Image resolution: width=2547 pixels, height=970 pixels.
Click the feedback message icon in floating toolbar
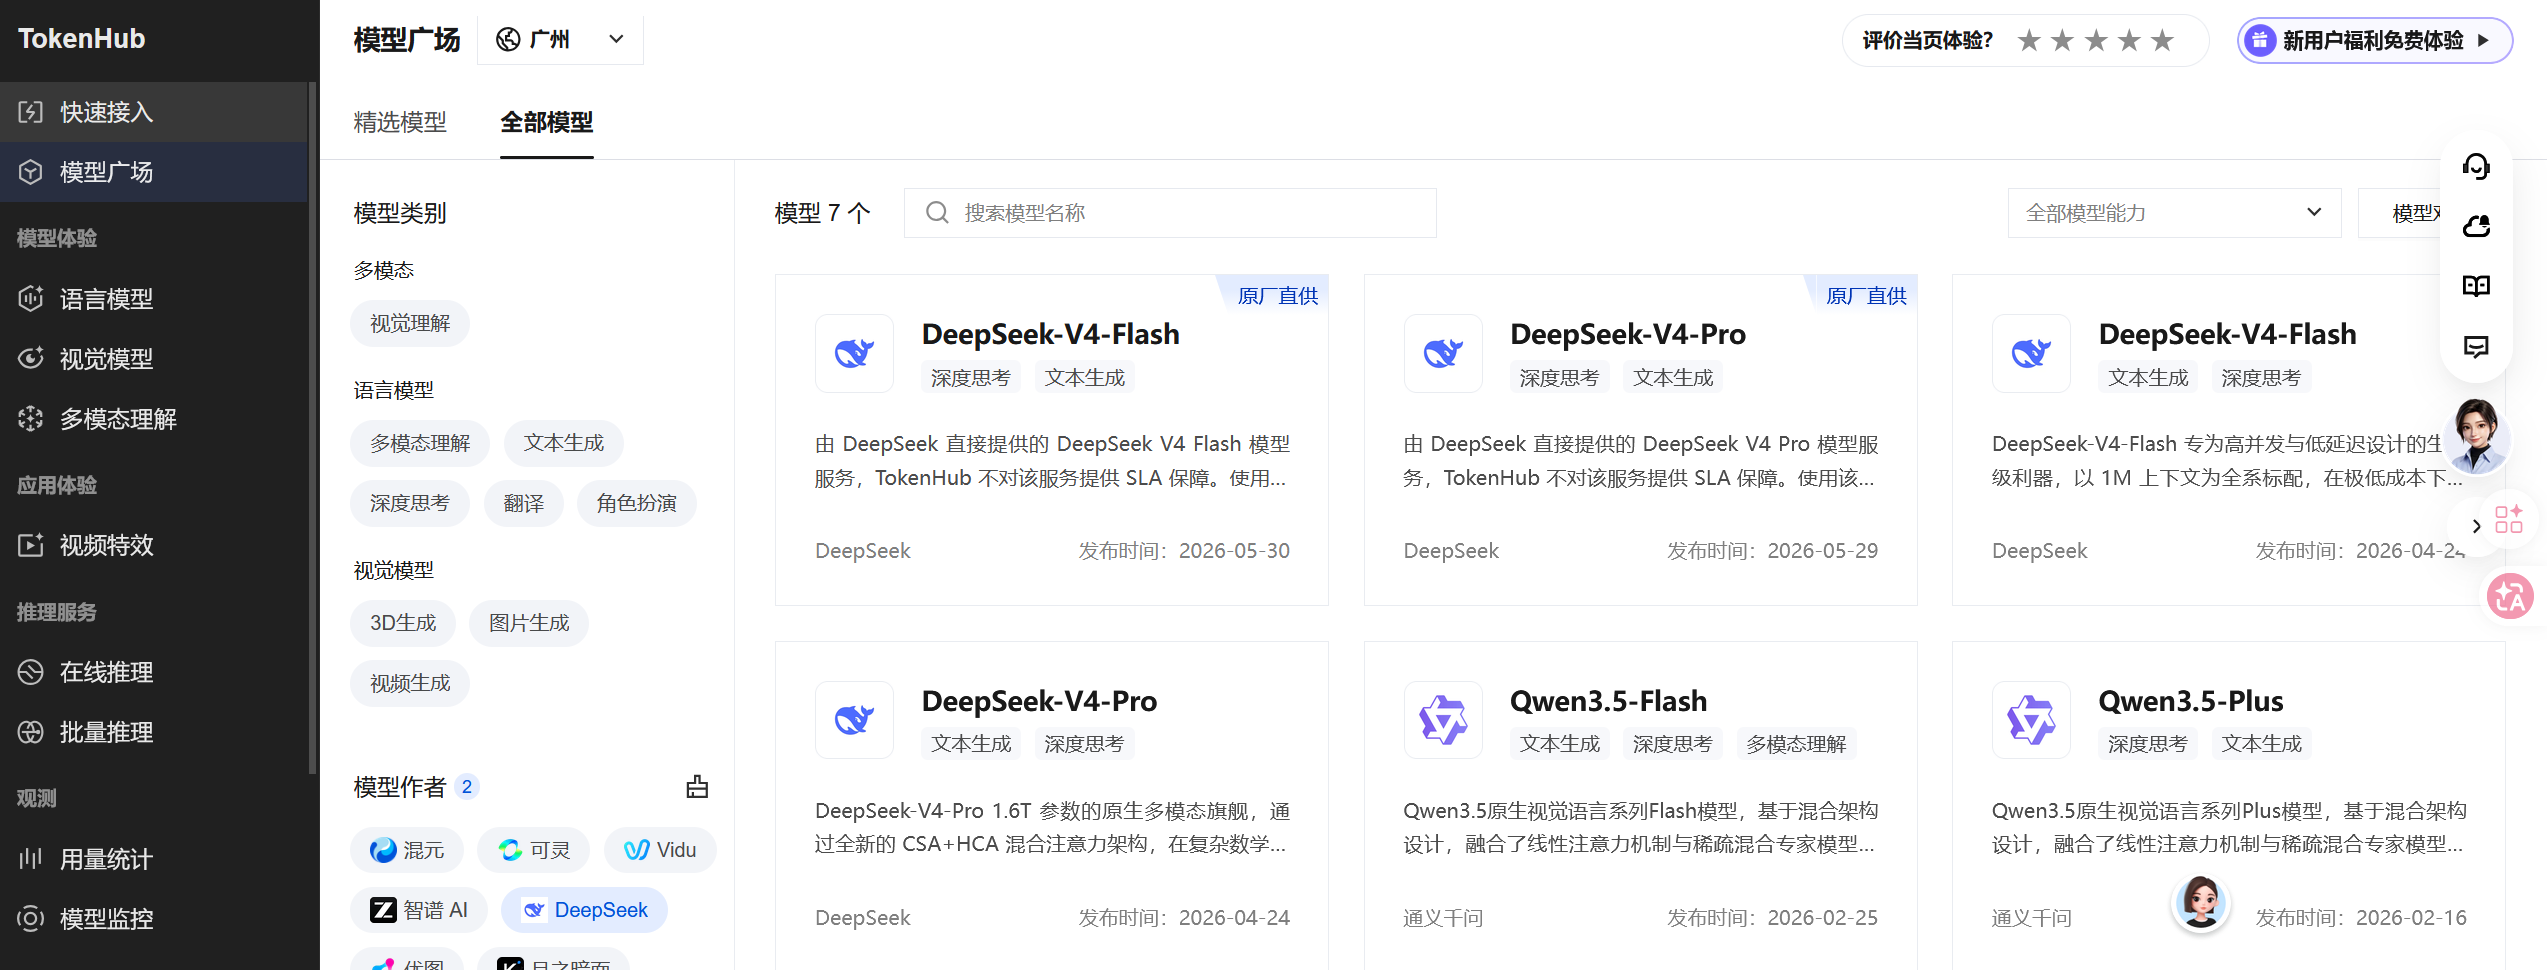(x=2476, y=346)
